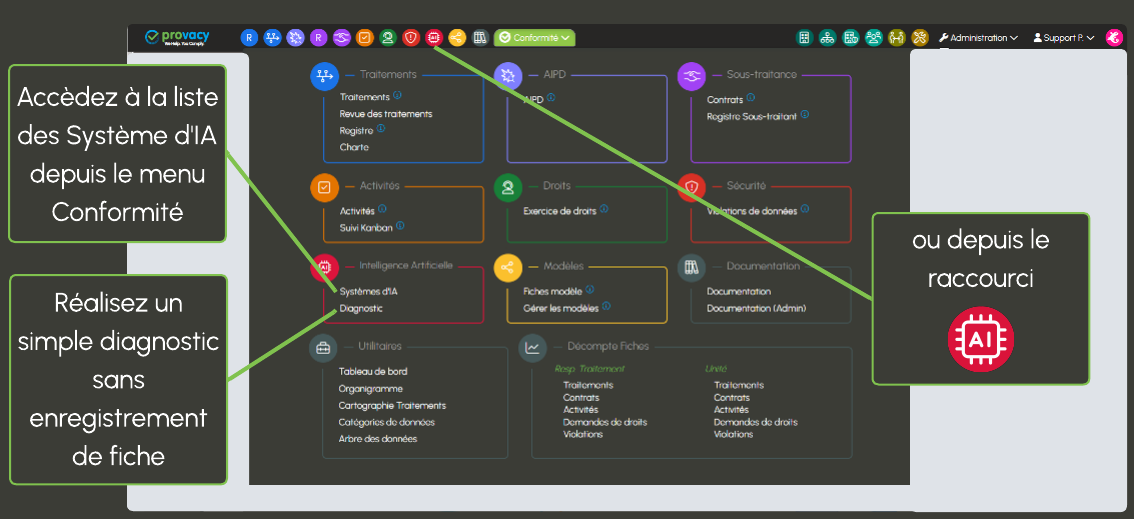The width and height of the screenshot is (1134, 519).
Task: Click the Provacy logo
Action: click(178, 37)
